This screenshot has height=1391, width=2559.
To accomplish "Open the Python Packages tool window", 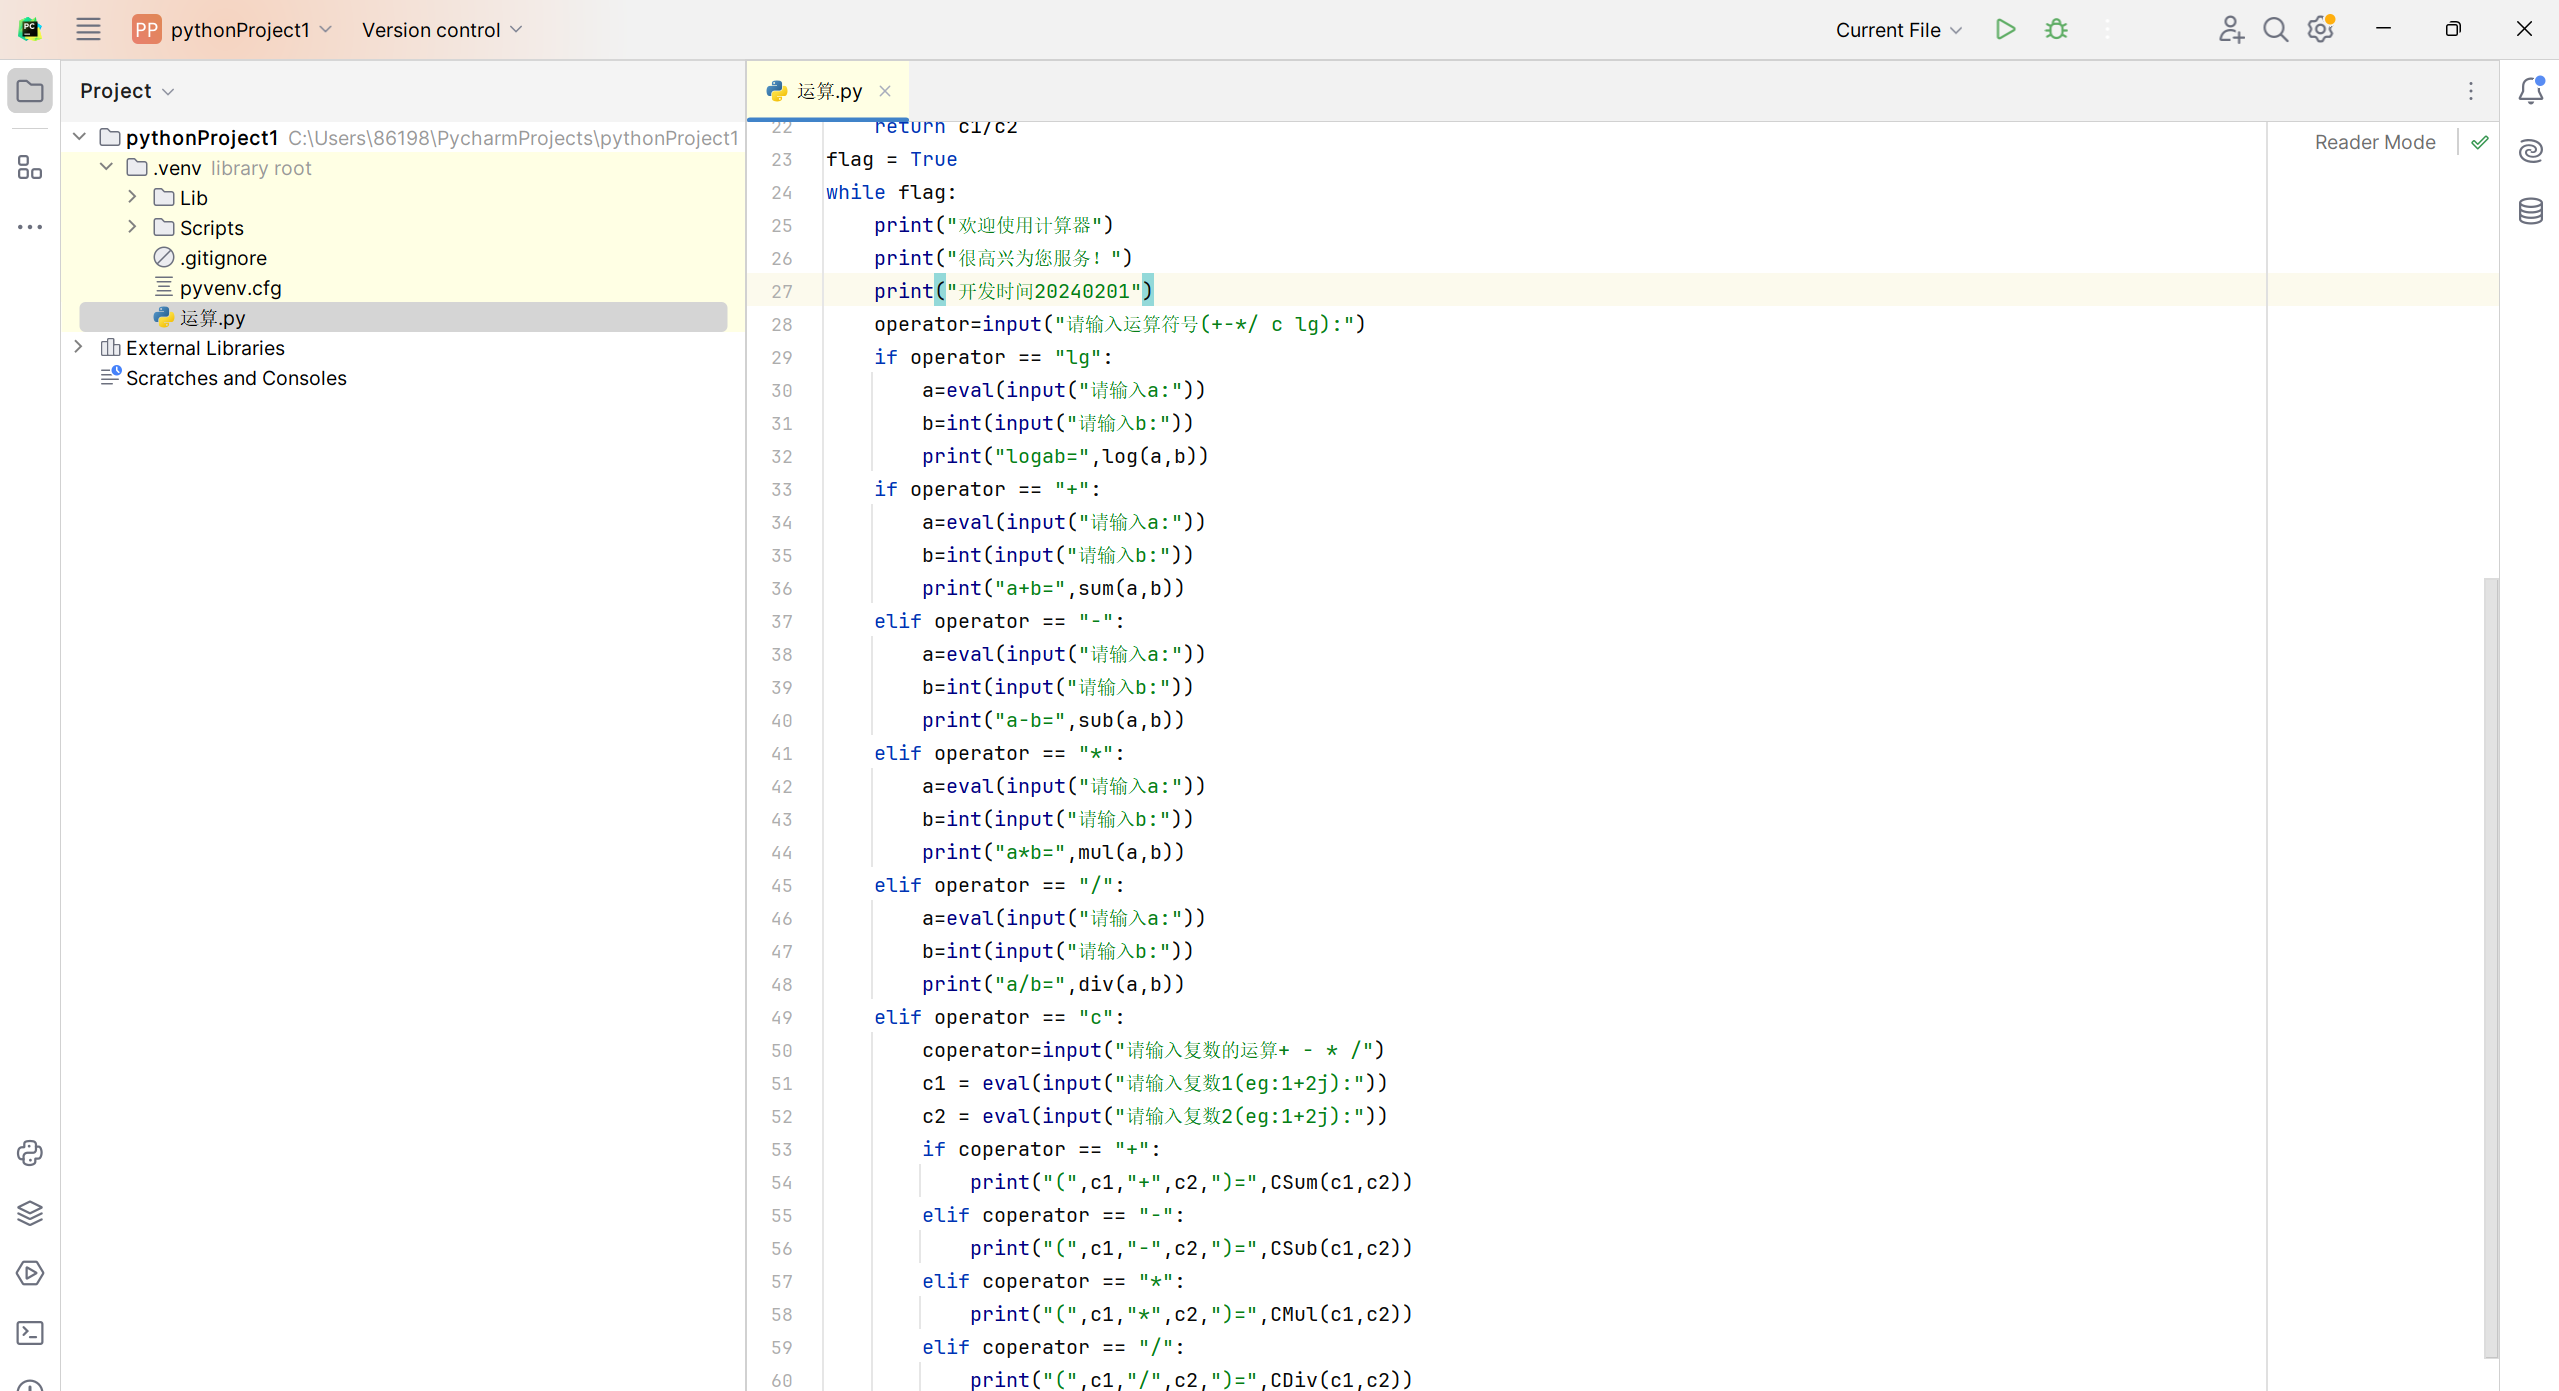I will [30, 1213].
